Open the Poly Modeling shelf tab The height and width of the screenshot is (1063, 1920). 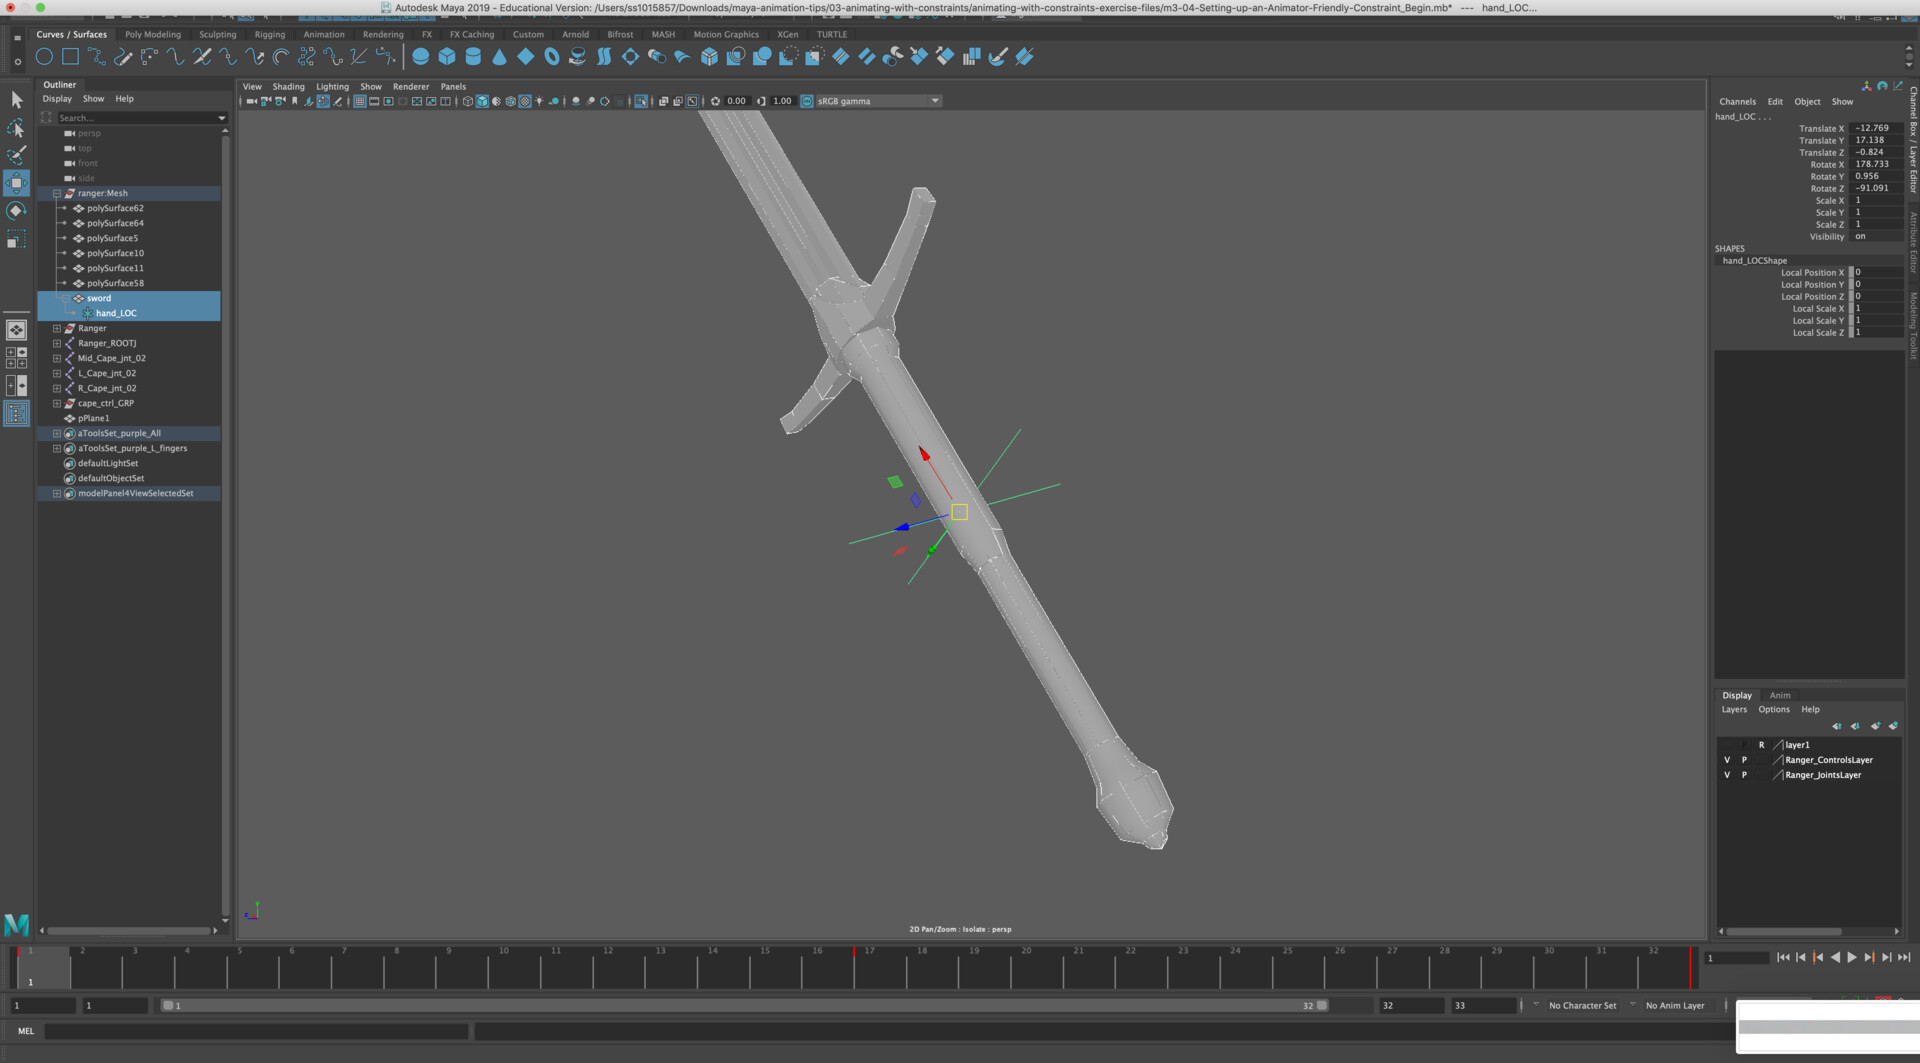152,34
